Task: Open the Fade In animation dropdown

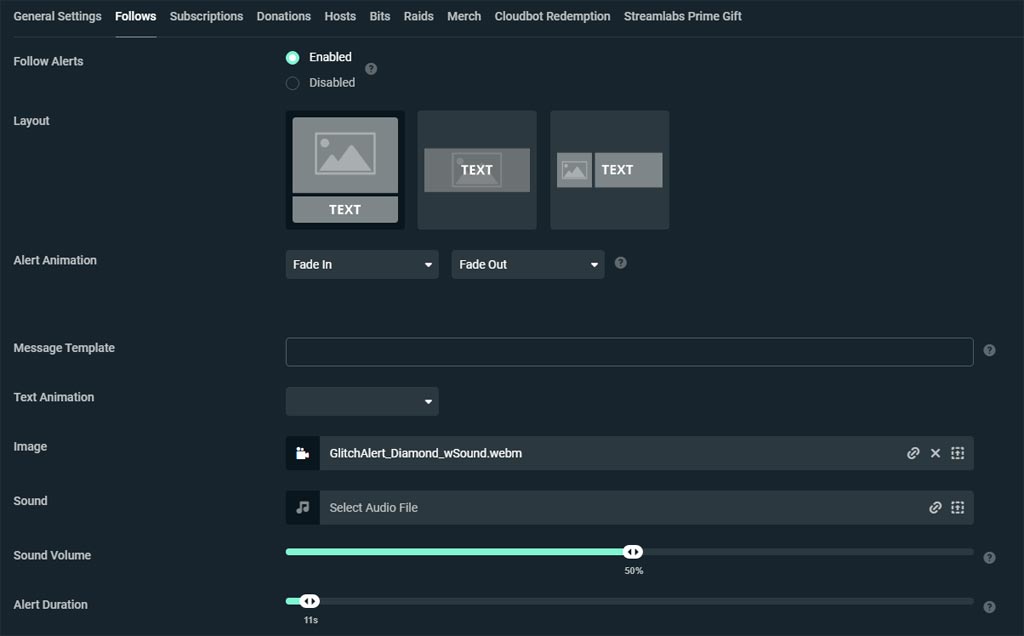Action: (362, 264)
